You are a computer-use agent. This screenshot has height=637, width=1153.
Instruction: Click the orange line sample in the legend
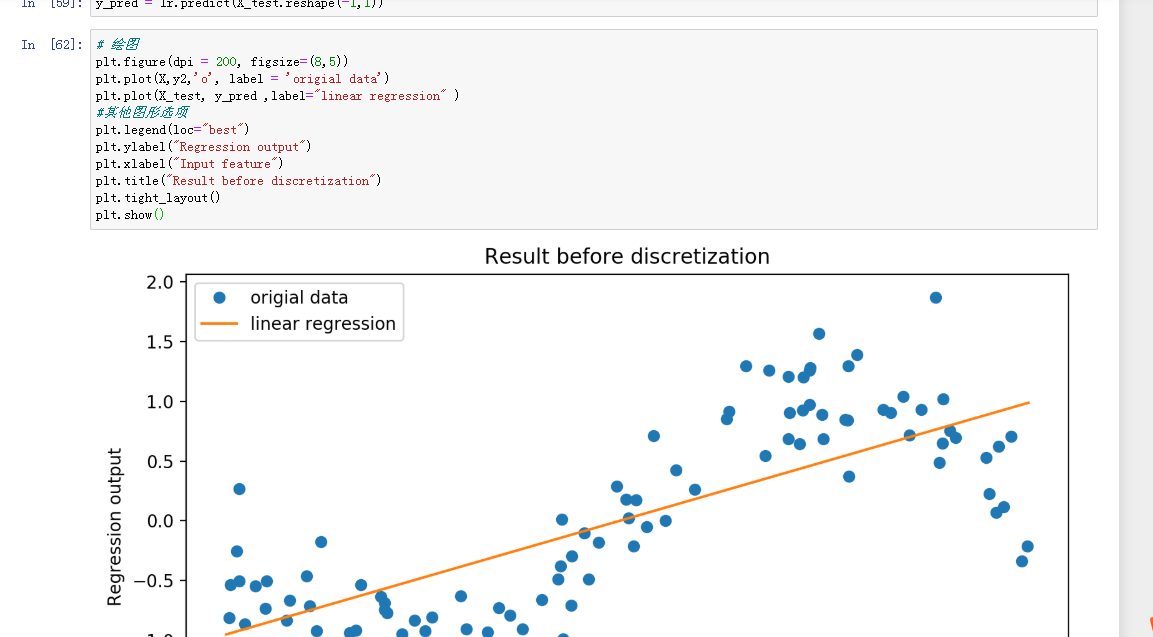click(x=220, y=324)
